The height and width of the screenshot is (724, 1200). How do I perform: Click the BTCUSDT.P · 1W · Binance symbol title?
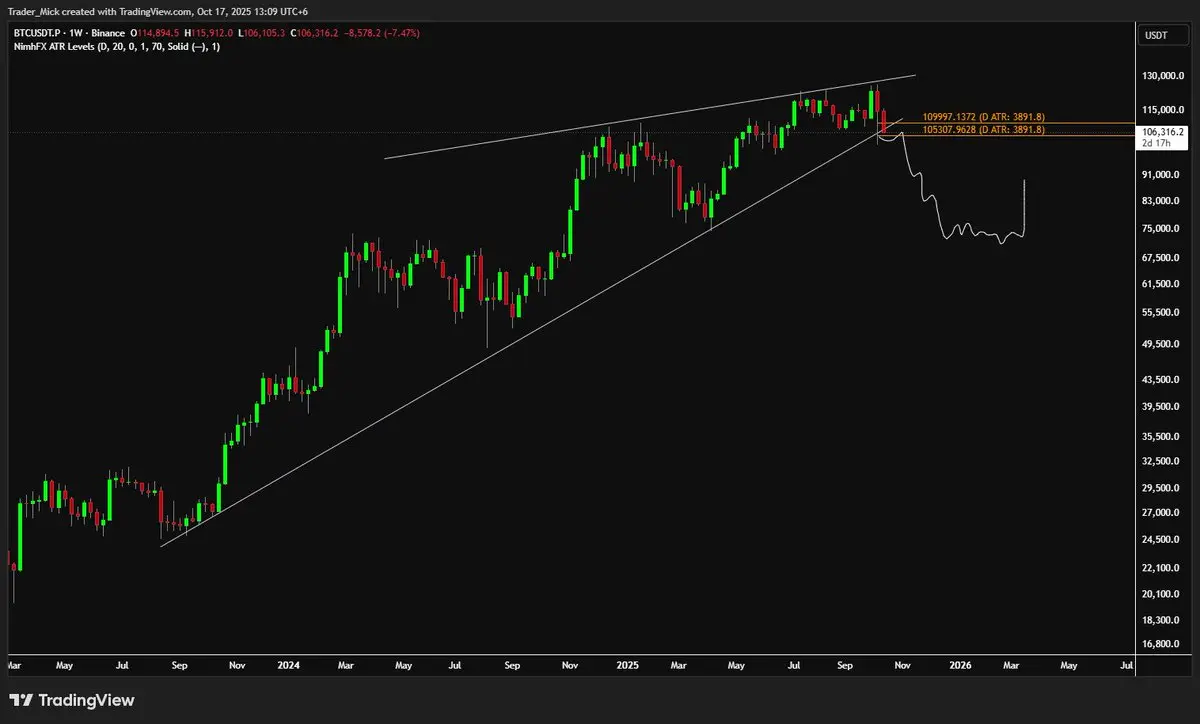[x=70, y=33]
